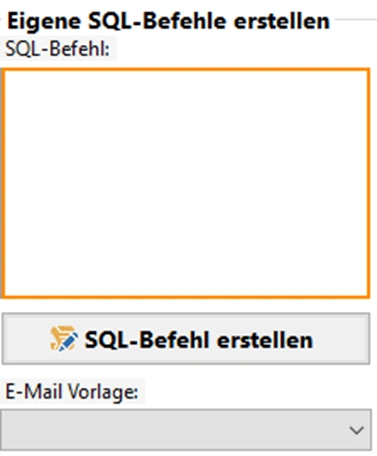Select the 'SQL-Befehl:' label
Screen dimensions: 377x456
[58, 49]
